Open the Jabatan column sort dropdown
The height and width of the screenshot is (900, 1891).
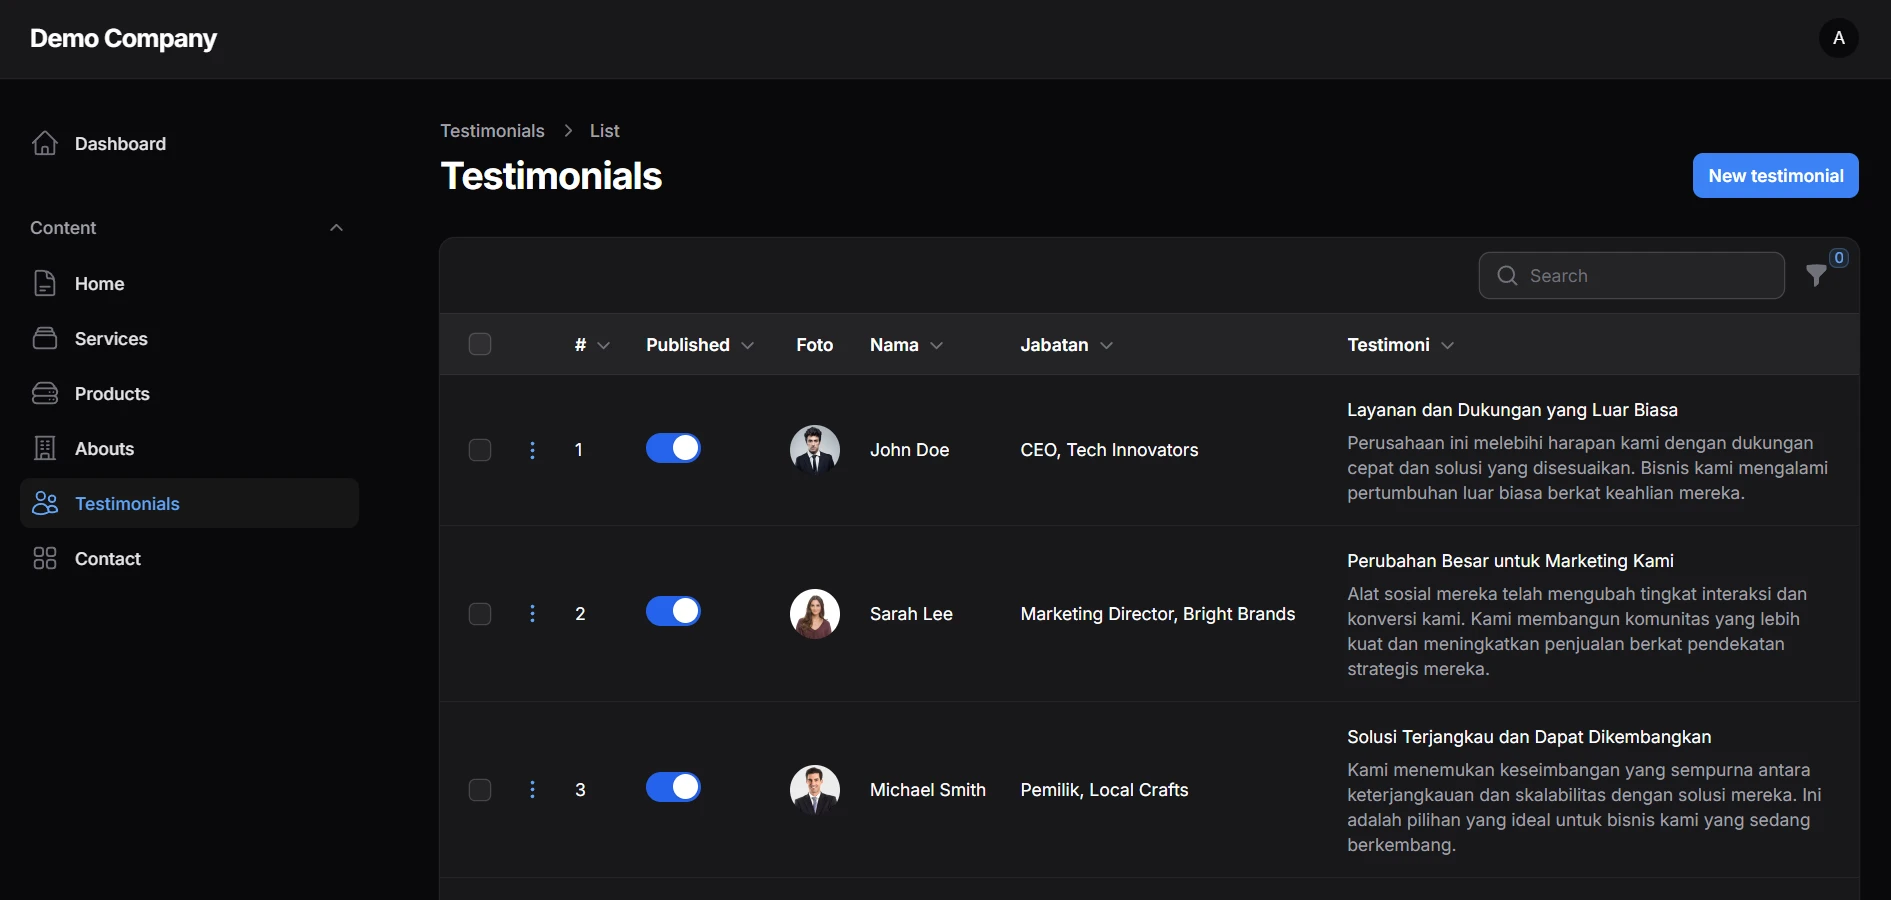[x=1107, y=345]
